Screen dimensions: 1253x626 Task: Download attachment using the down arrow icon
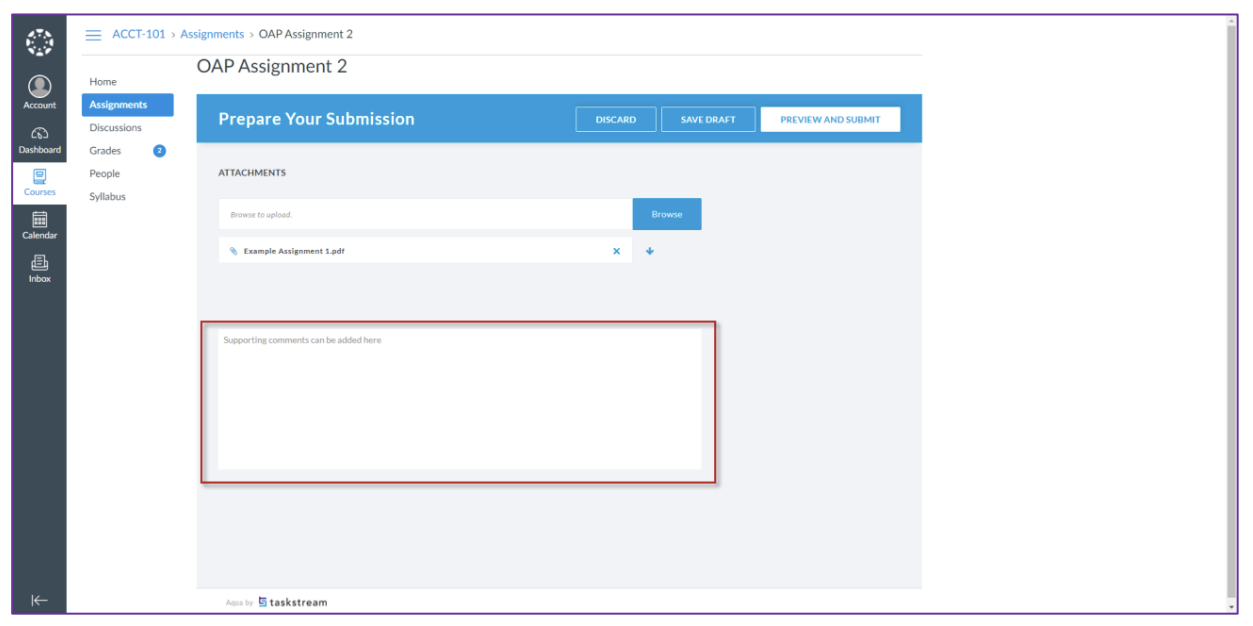pyautogui.click(x=650, y=251)
